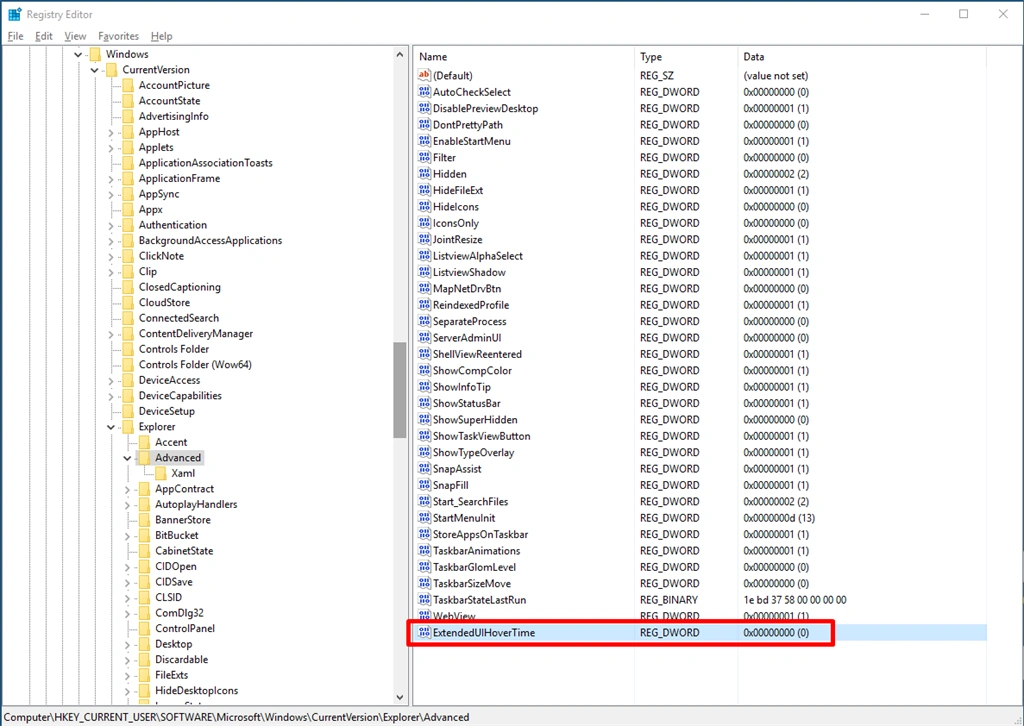Click the DWORD icon beside ExtendedUIHoverTime
This screenshot has height=726, width=1024.
(424, 632)
